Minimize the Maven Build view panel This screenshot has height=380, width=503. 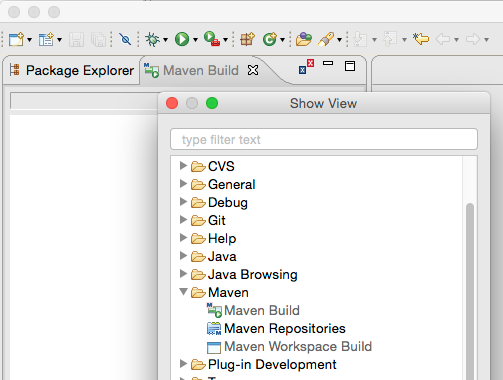[328, 63]
